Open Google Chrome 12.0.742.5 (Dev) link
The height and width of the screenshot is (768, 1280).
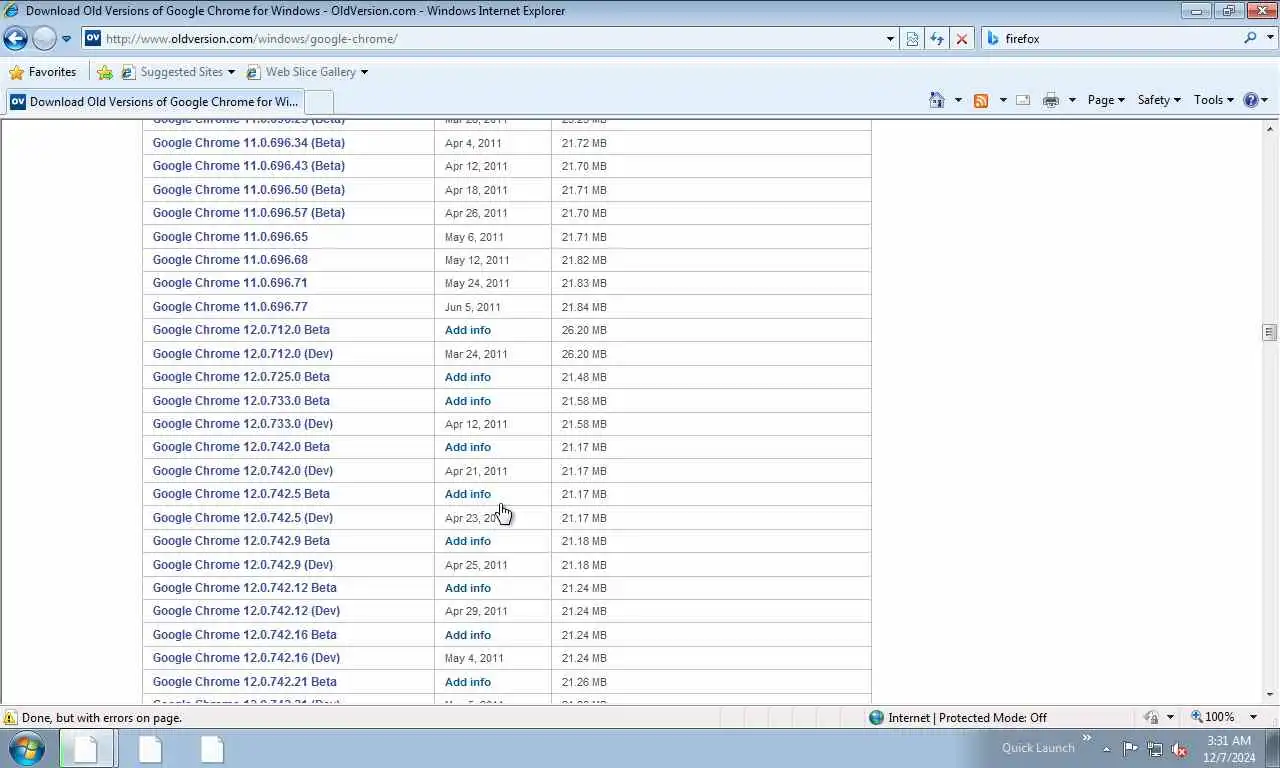tap(242, 518)
